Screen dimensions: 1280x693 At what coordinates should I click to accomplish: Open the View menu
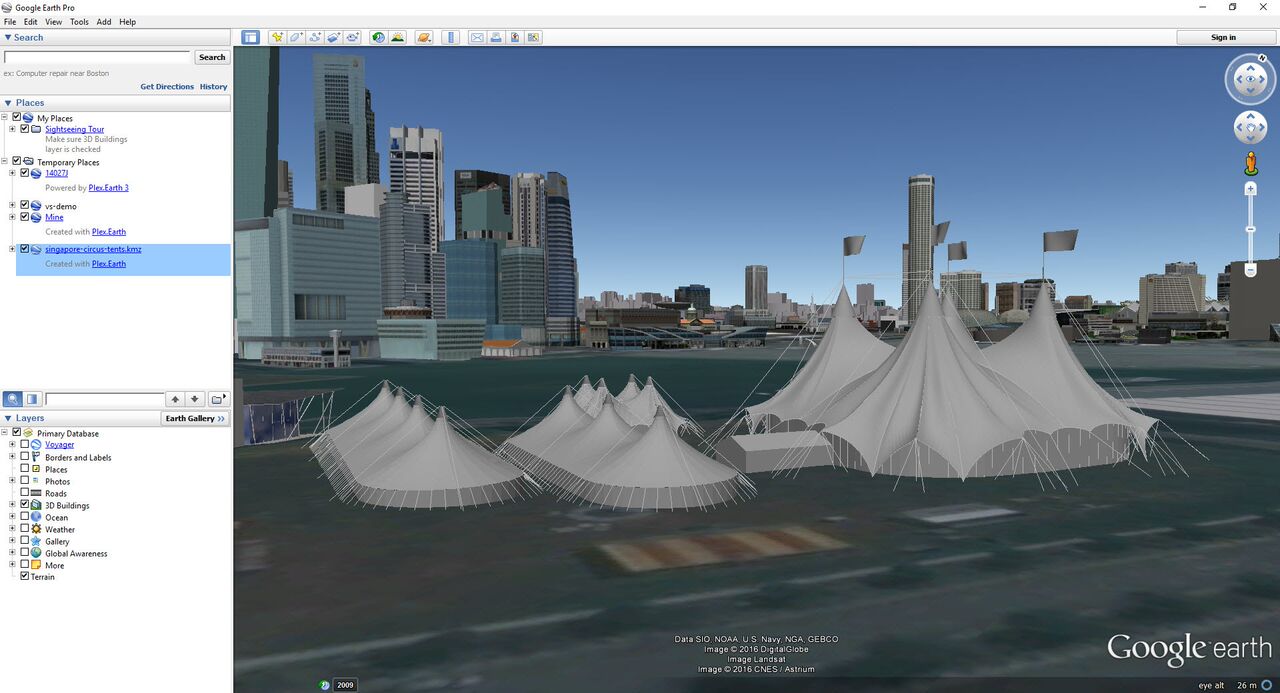[x=53, y=21]
